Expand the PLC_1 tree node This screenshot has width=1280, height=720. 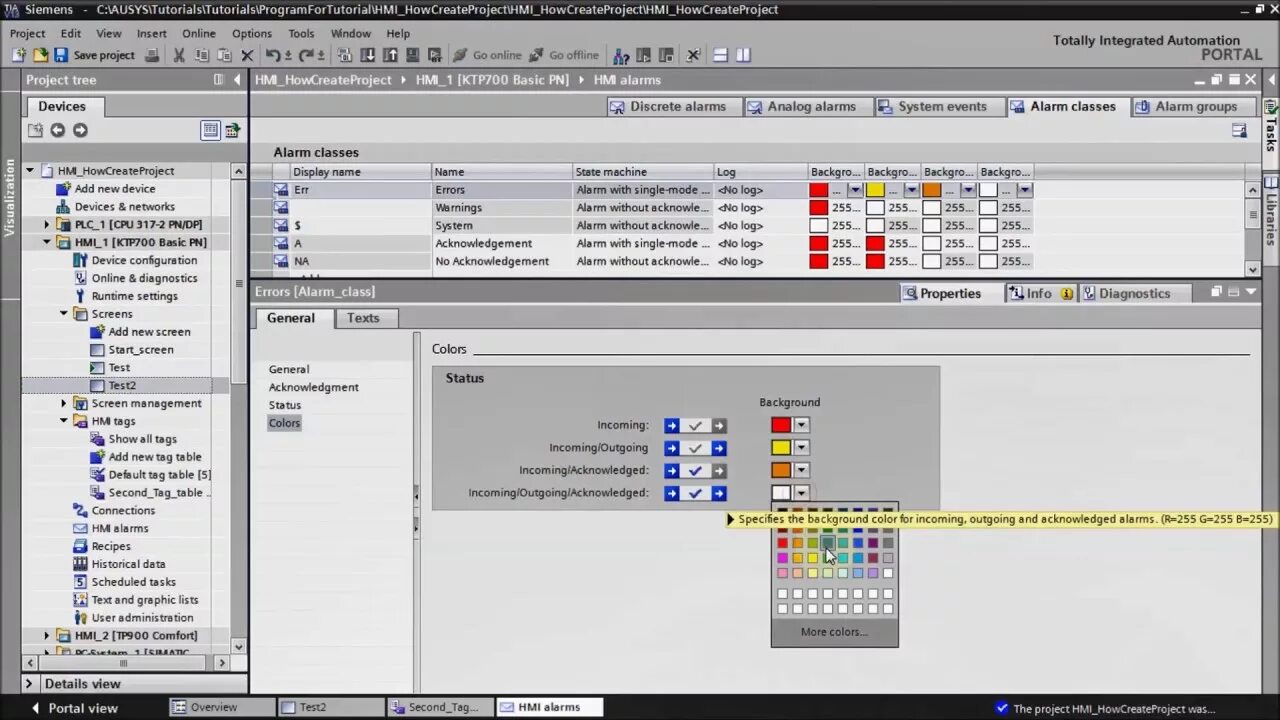(46, 225)
